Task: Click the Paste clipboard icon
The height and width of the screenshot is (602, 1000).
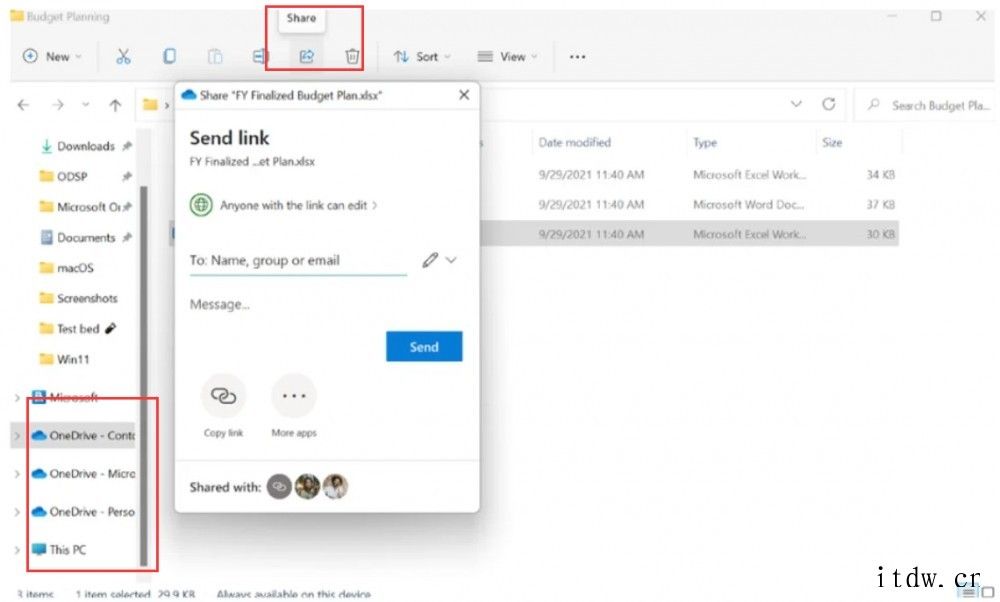Action: click(x=215, y=56)
